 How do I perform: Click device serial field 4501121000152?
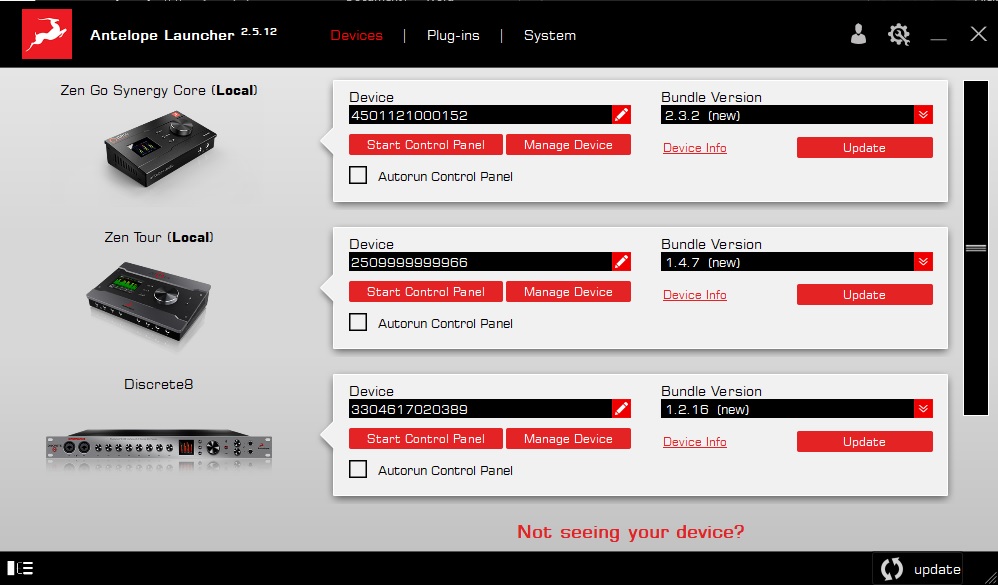point(481,115)
